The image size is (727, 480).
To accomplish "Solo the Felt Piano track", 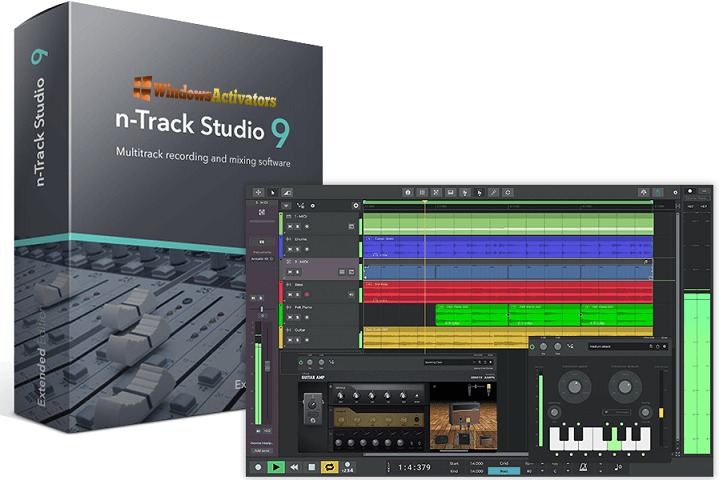I will tap(298, 317).
